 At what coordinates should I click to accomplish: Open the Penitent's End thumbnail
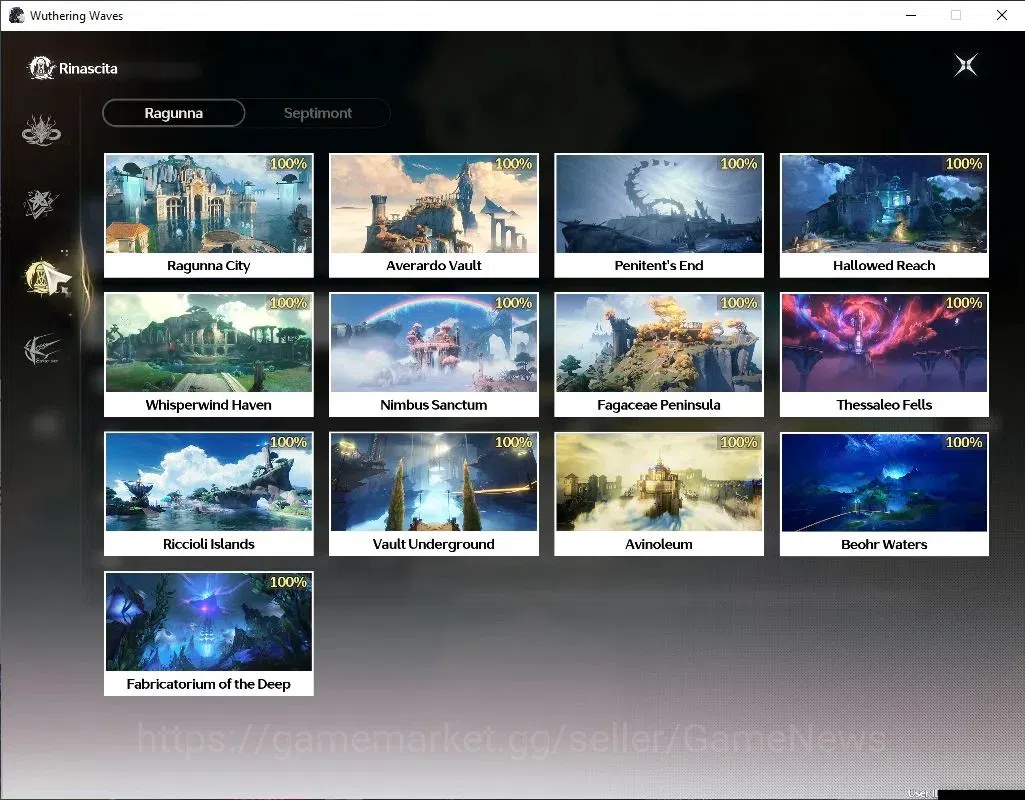tap(659, 204)
